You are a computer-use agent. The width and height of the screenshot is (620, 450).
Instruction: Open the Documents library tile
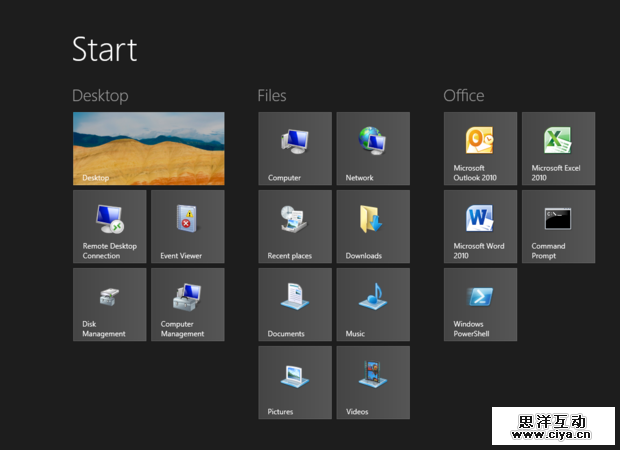click(x=295, y=304)
